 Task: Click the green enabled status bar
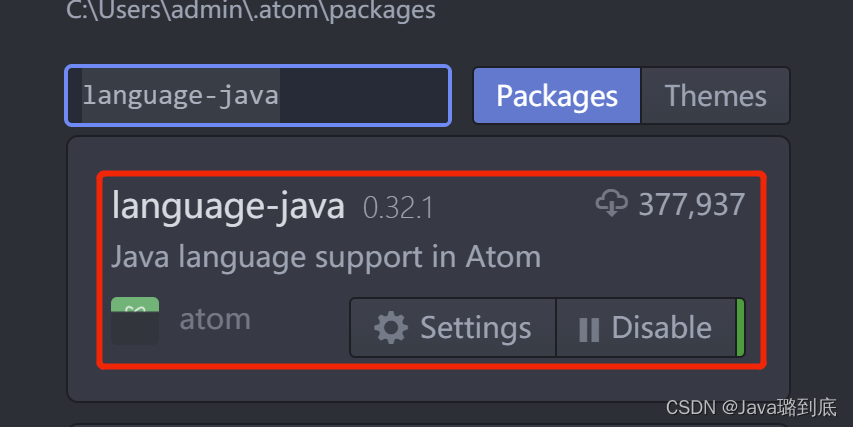click(740, 327)
